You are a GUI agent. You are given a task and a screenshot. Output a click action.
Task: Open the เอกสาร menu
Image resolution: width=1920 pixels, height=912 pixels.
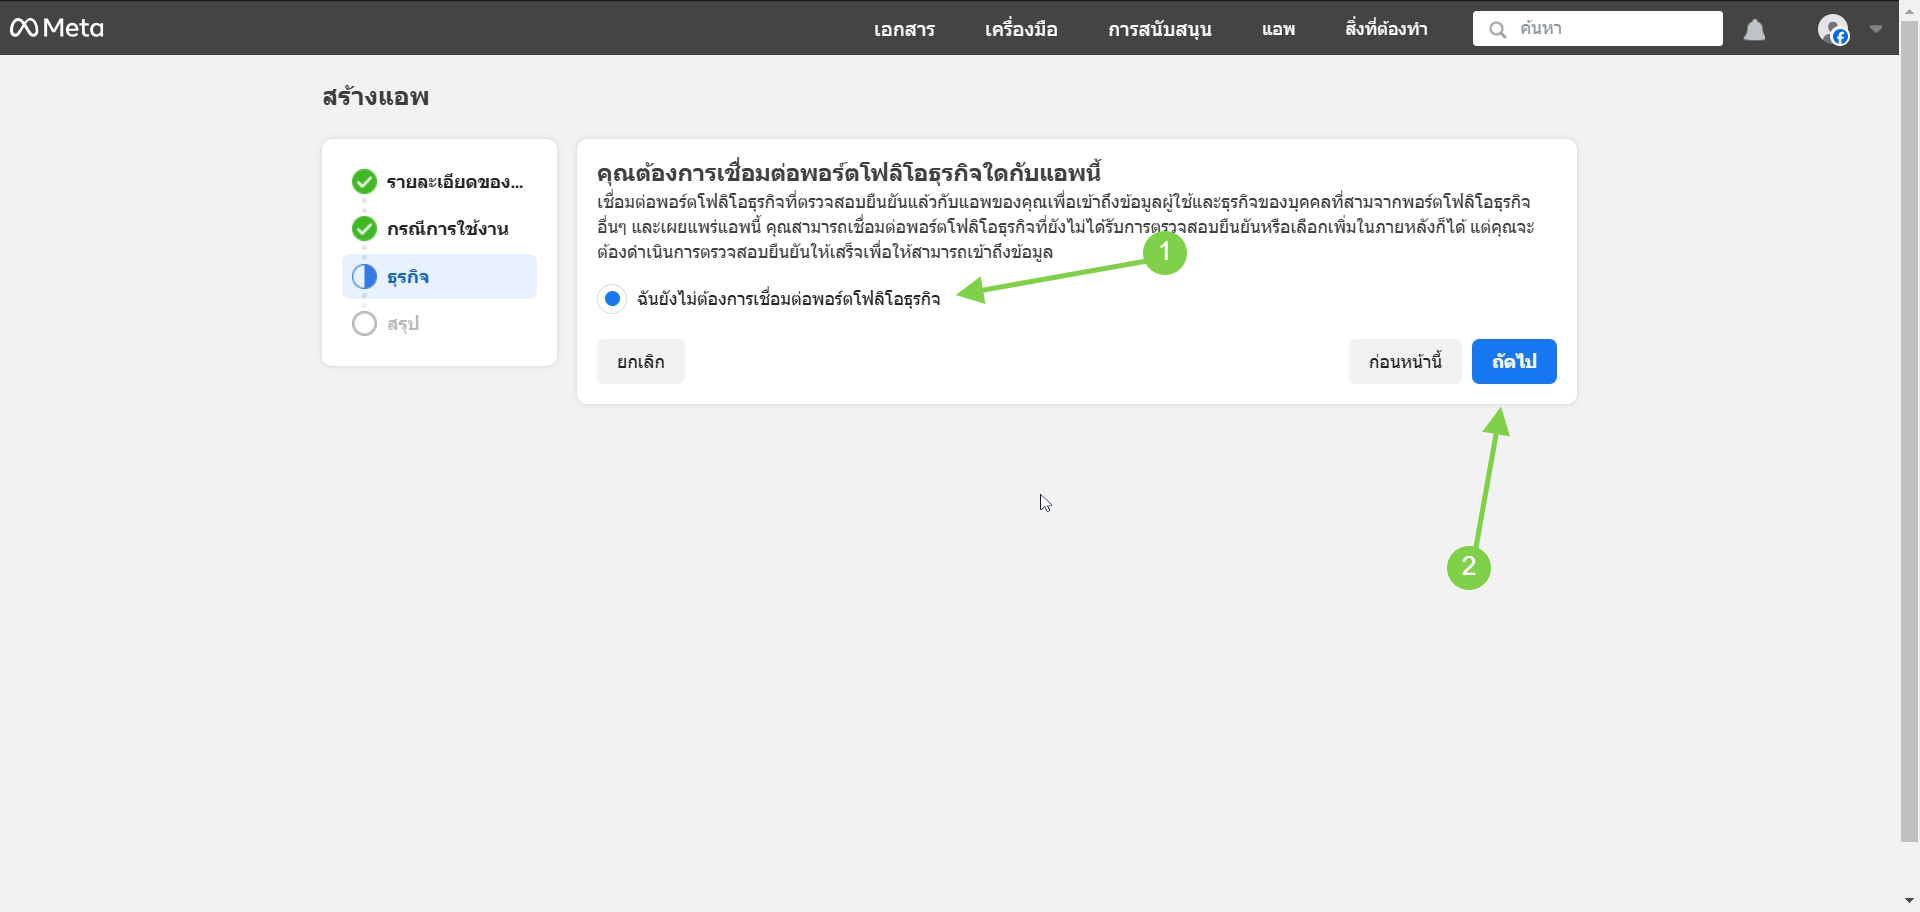click(x=904, y=29)
